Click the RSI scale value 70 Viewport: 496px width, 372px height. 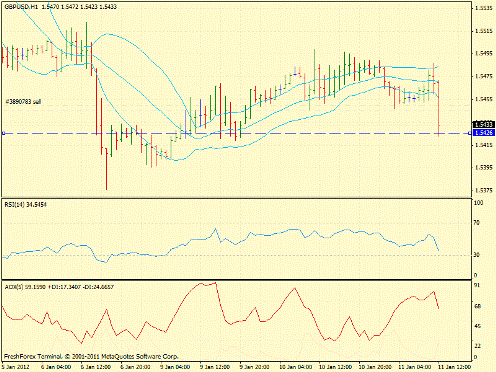pyautogui.click(x=477, y=222)
